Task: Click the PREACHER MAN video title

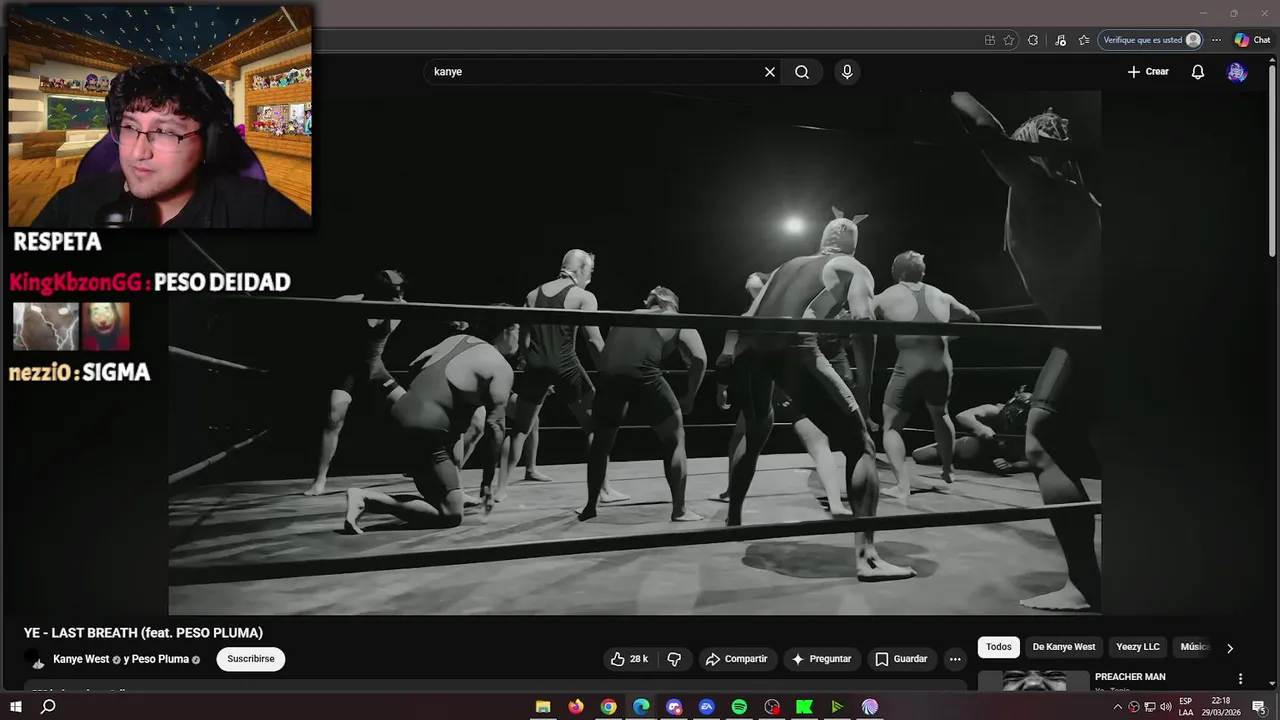Action: coord(1130,677)
